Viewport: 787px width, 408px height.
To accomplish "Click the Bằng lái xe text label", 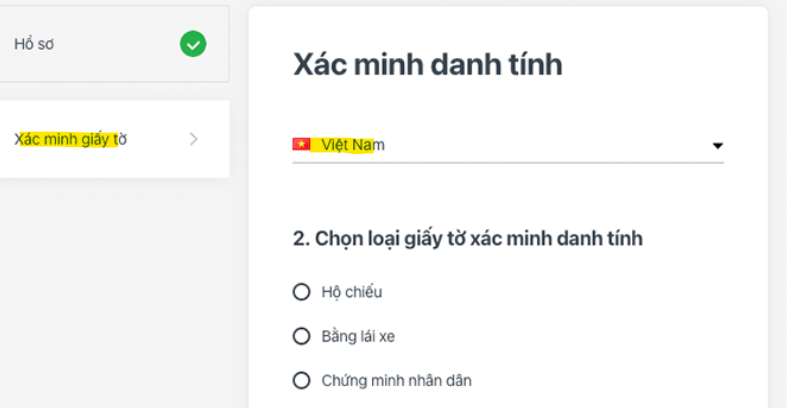I will [358, 336].
